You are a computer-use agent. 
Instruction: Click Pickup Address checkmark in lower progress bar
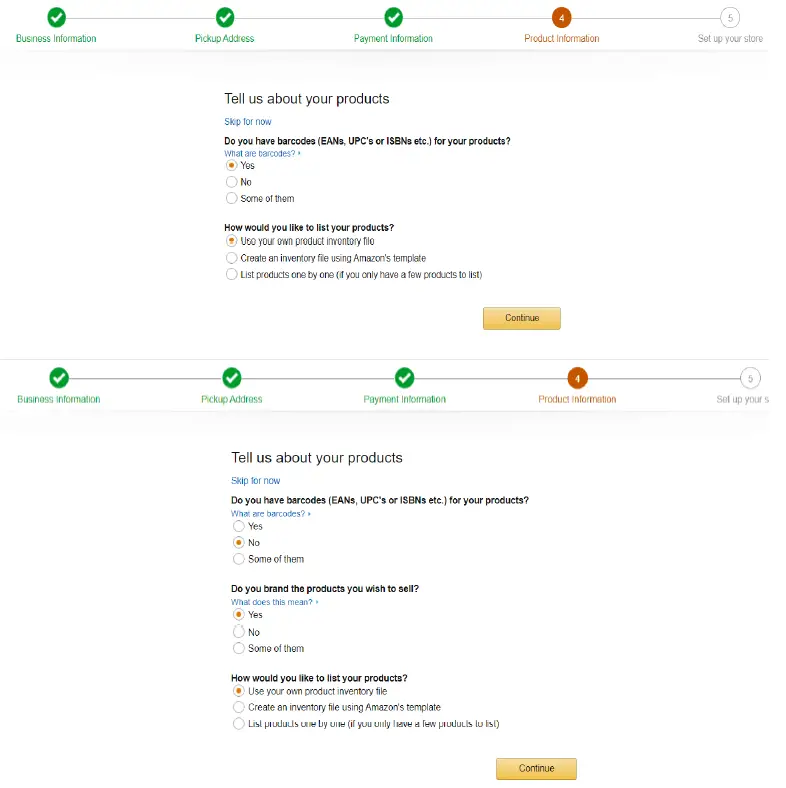pyautogui.click(x=232, y=378)
